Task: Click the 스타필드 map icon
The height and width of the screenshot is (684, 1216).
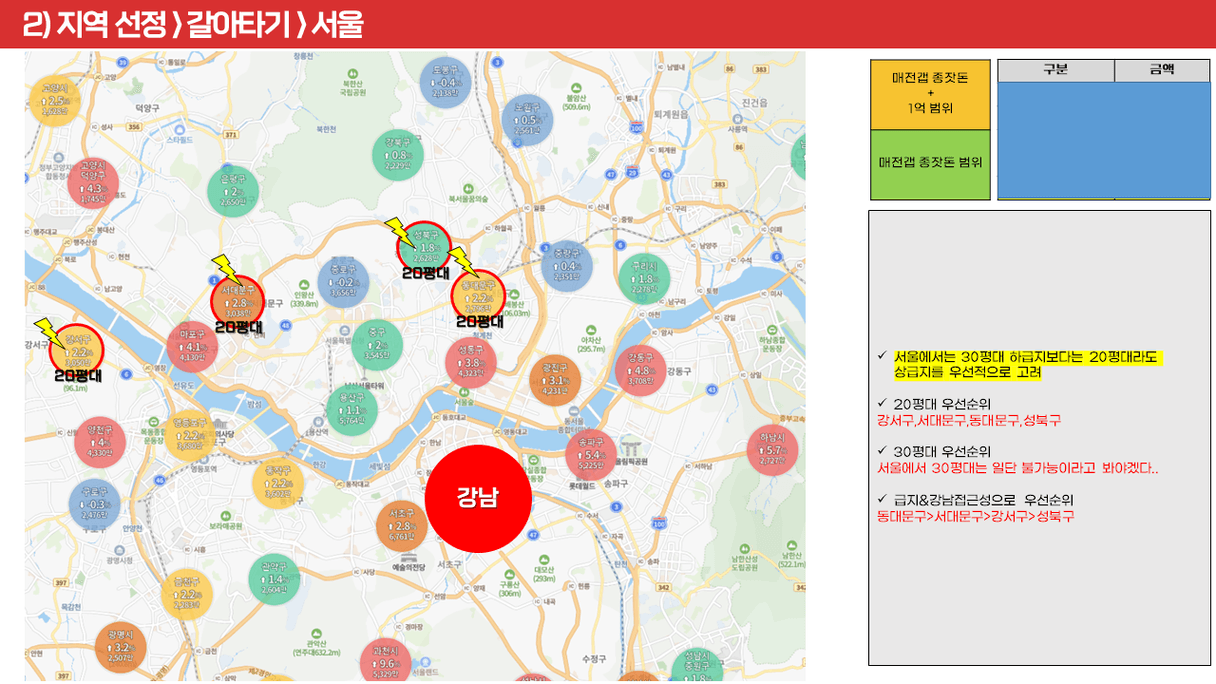Action: point(181,130)
